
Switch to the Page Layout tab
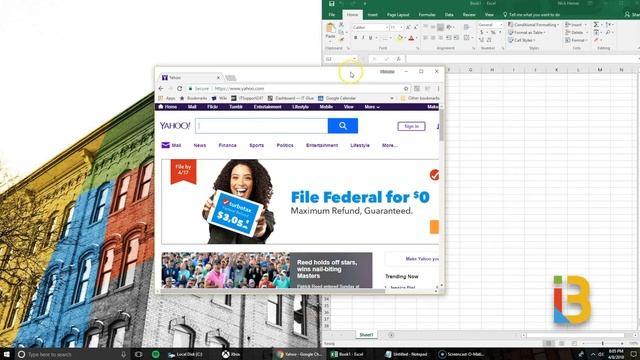click(x=398, y=15)
